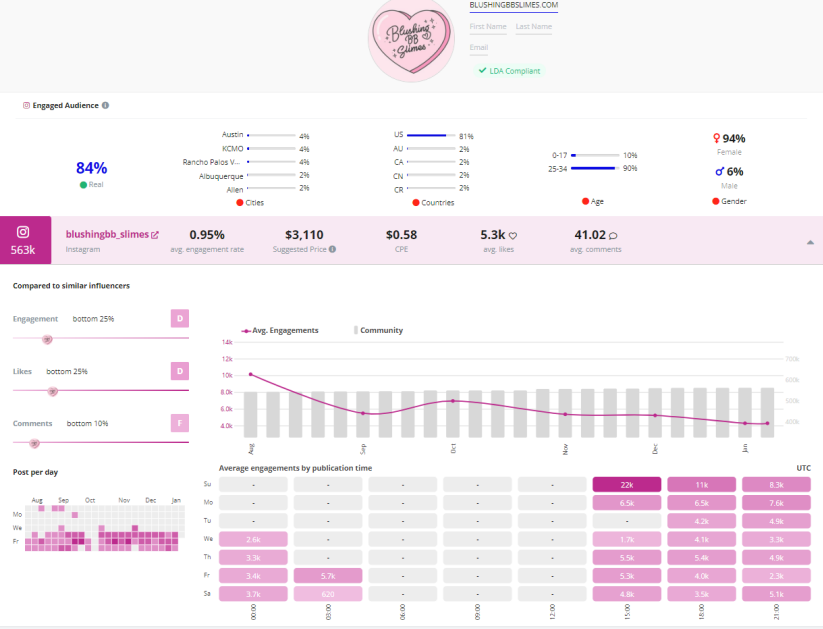Click info icon next to Engaged Audience
The image size is (823, 629).
point(105,105)
